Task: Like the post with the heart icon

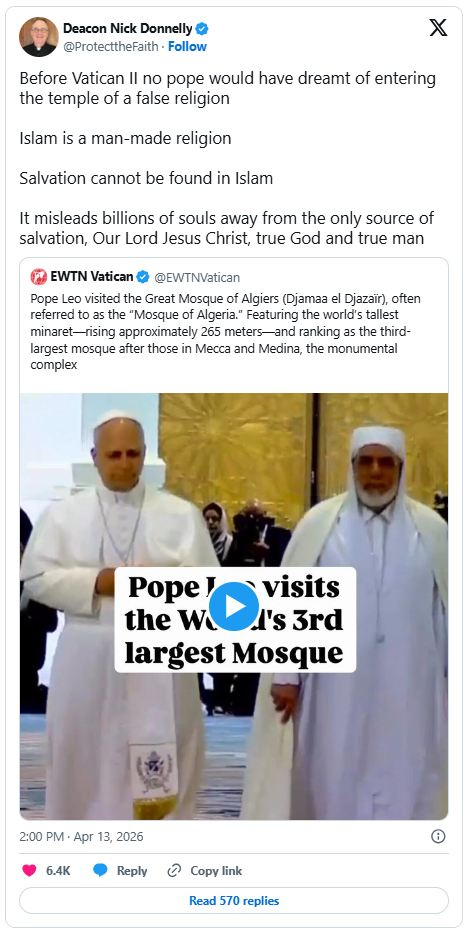Action: 29,870
